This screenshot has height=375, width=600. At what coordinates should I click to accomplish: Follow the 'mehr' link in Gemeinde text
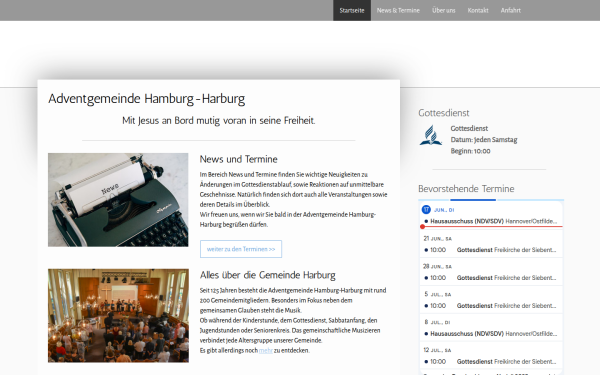[266, 351]
